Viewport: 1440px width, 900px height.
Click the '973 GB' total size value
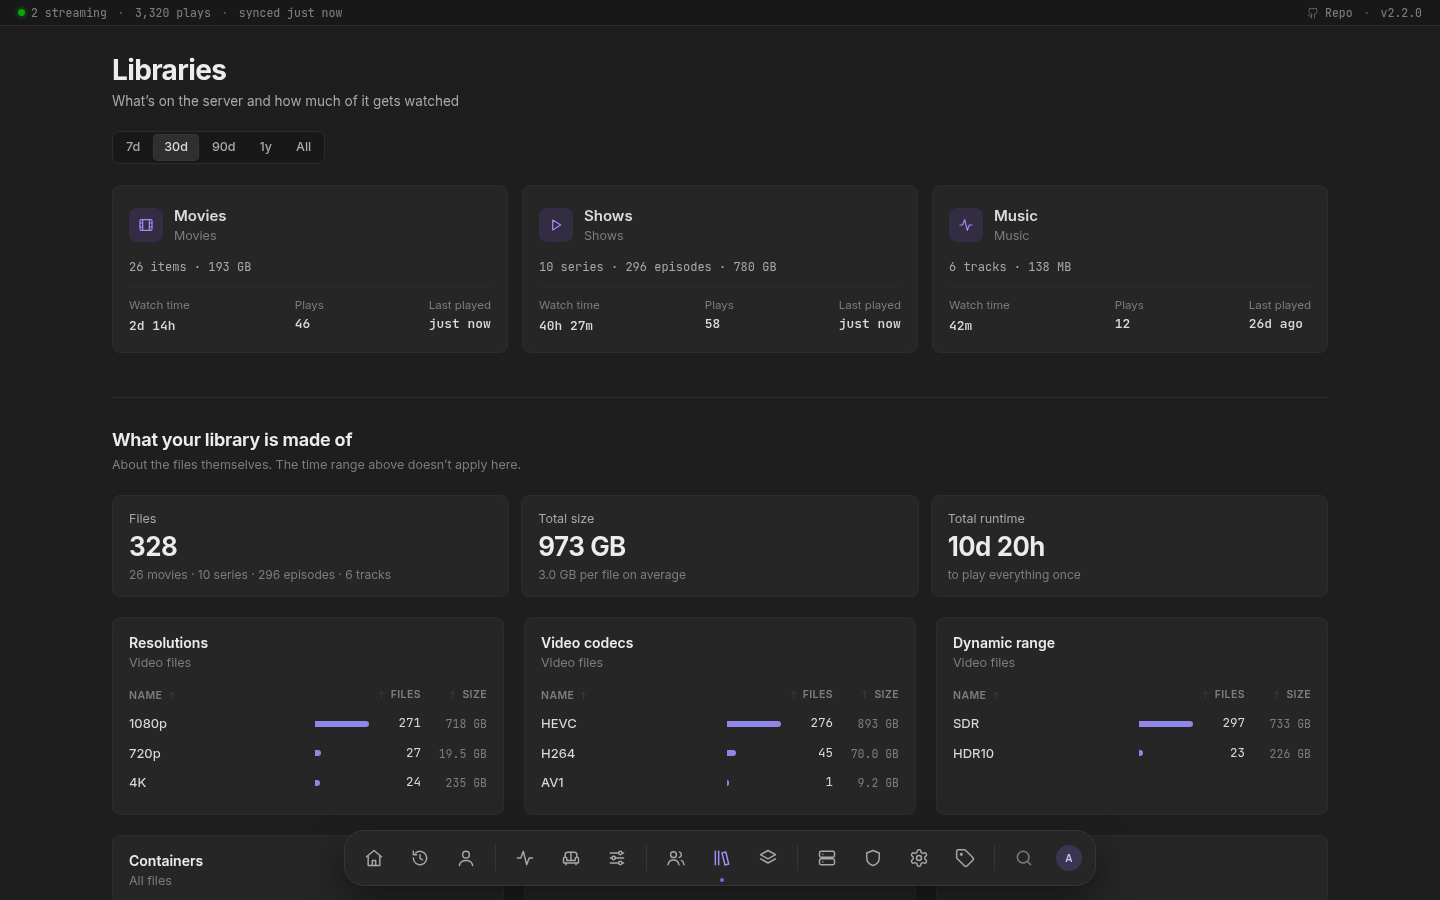coord(582,546)
